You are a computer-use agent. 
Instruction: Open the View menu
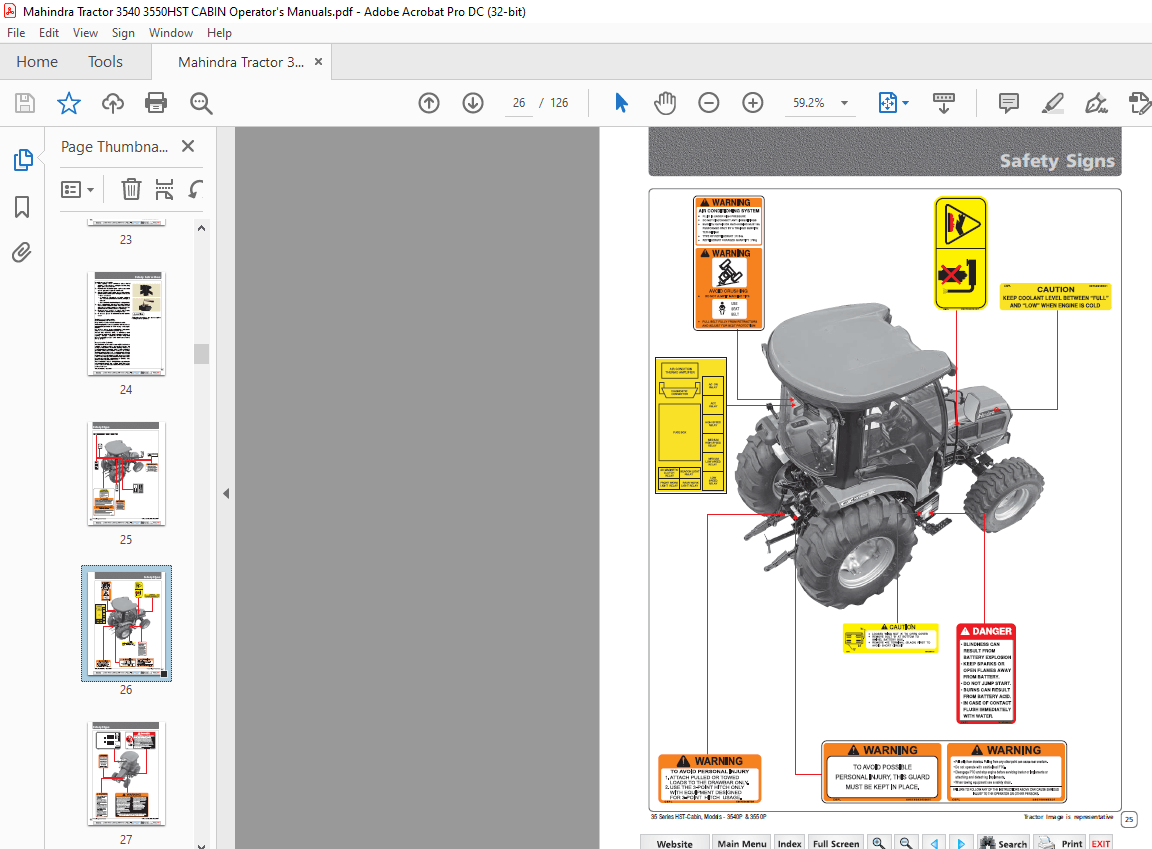coord(85,32)
